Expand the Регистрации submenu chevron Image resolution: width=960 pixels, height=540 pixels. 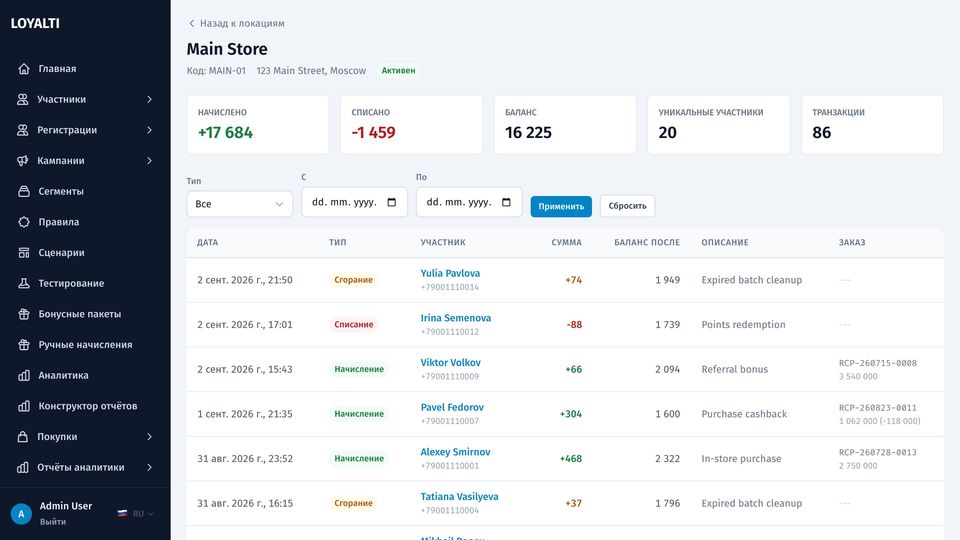click(149, 130)
